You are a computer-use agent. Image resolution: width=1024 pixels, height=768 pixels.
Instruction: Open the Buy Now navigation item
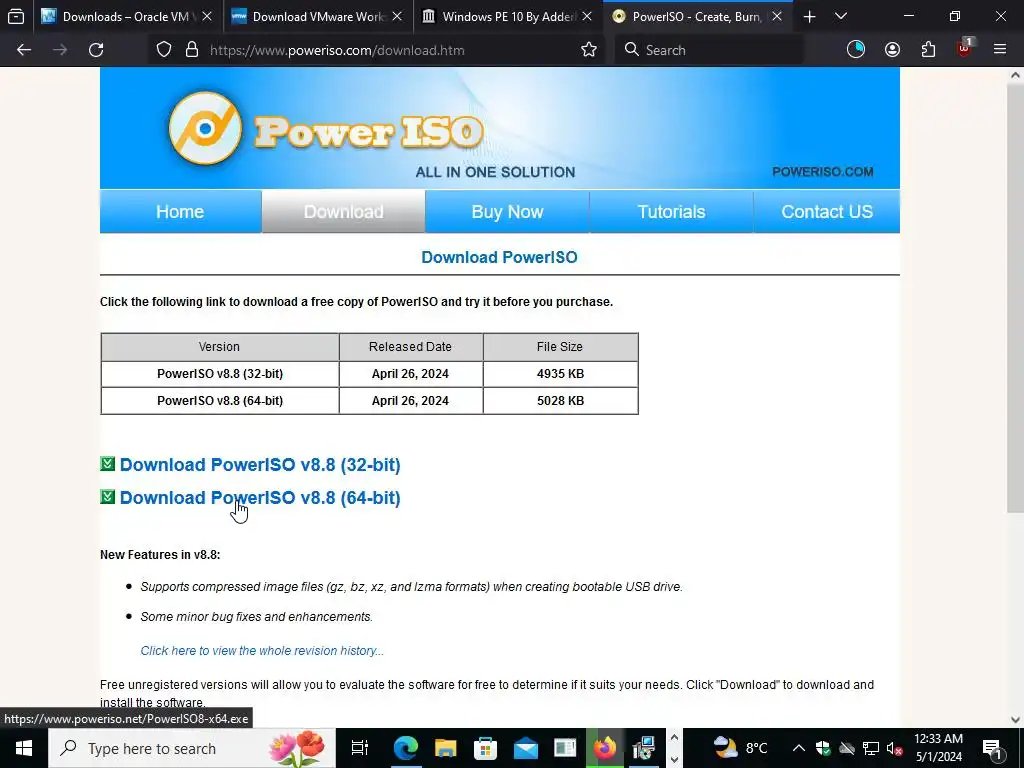[507, 212]
